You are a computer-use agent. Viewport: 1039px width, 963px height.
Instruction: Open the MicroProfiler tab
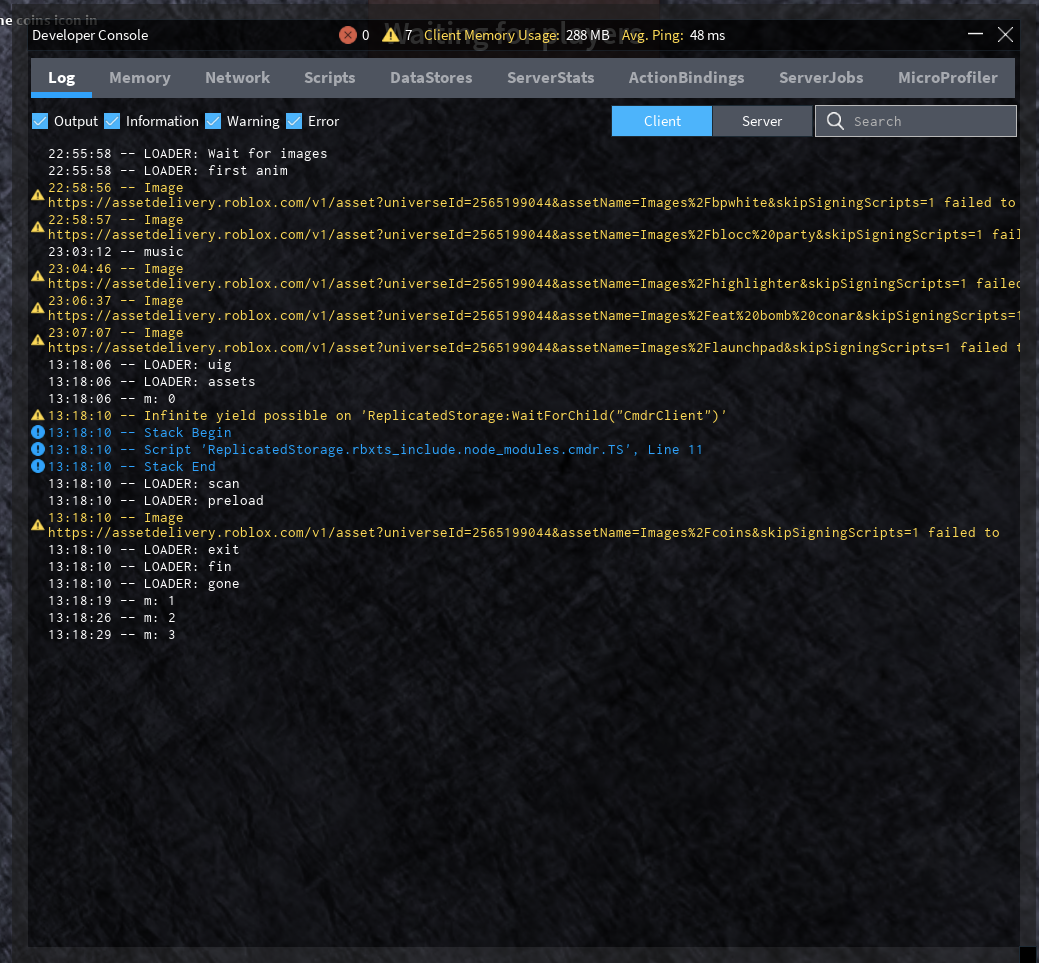pos(948,78)
